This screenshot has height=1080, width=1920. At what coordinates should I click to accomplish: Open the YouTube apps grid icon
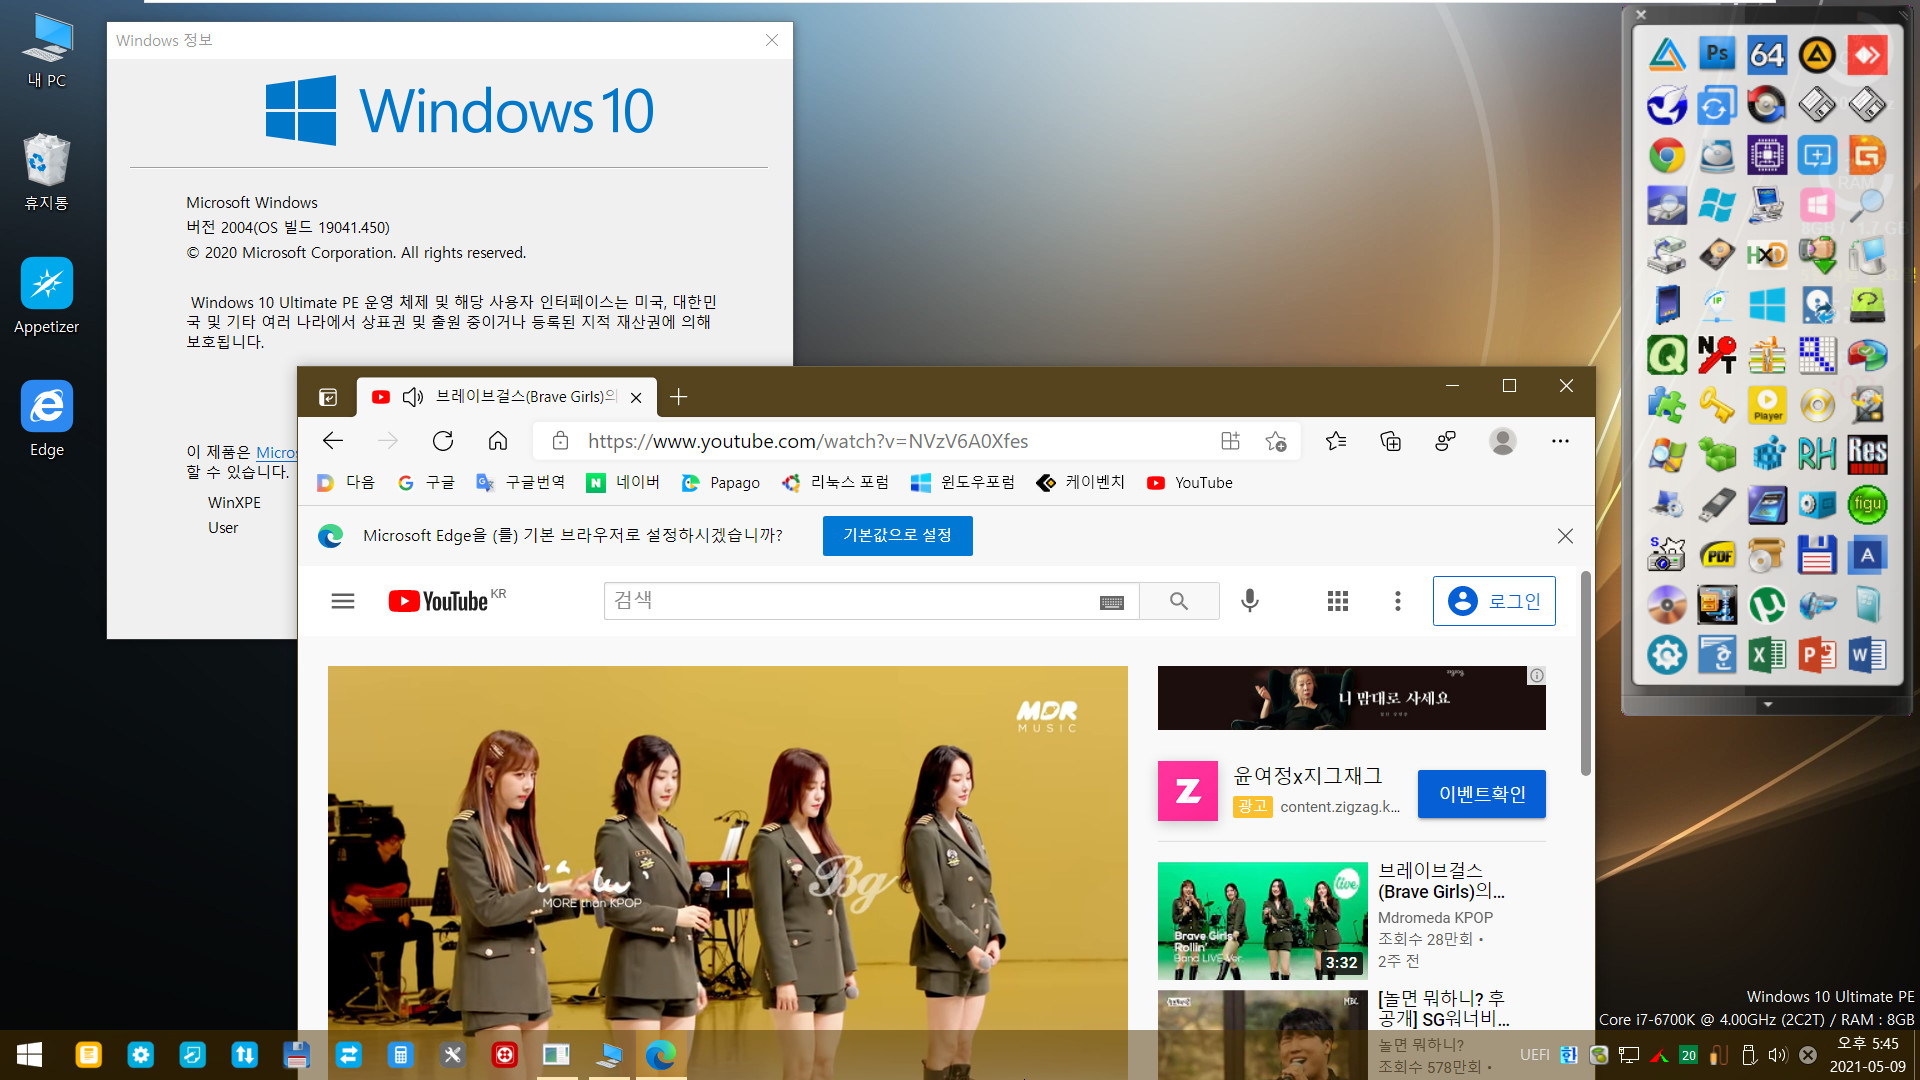1338,601
